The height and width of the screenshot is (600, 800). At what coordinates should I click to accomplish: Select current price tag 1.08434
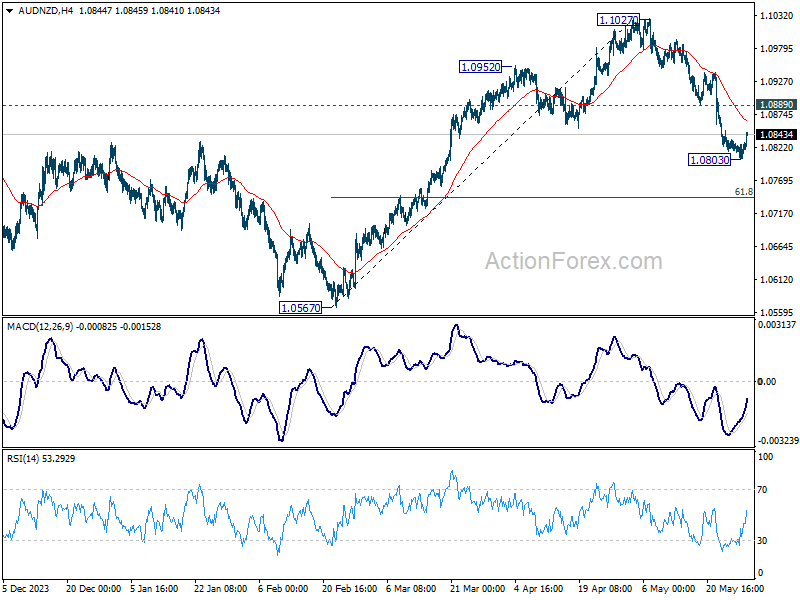(x=777, y=135)
